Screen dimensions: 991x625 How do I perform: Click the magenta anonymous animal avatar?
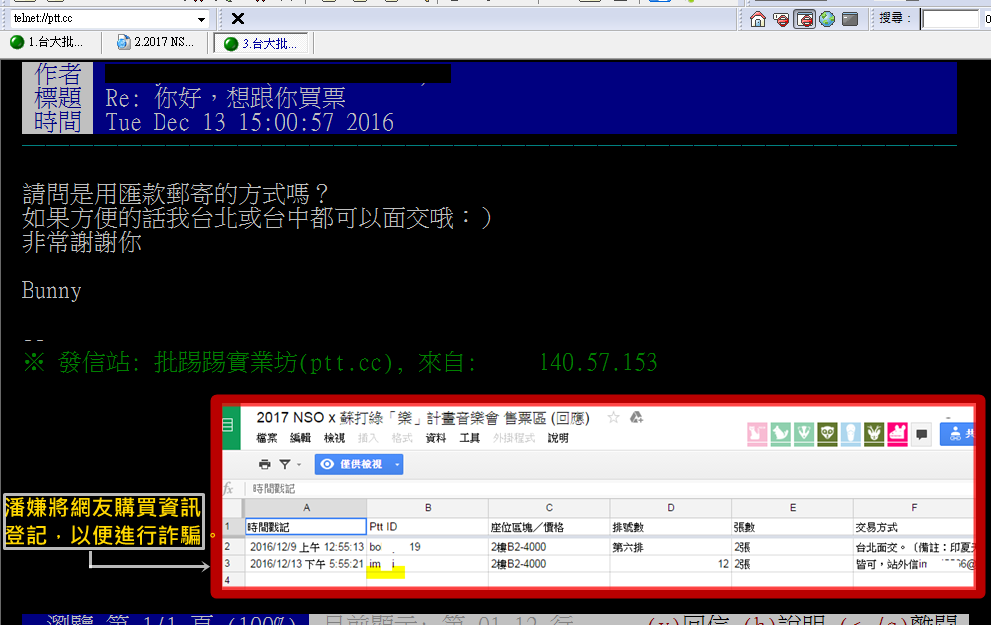click(x=897, y=434)
